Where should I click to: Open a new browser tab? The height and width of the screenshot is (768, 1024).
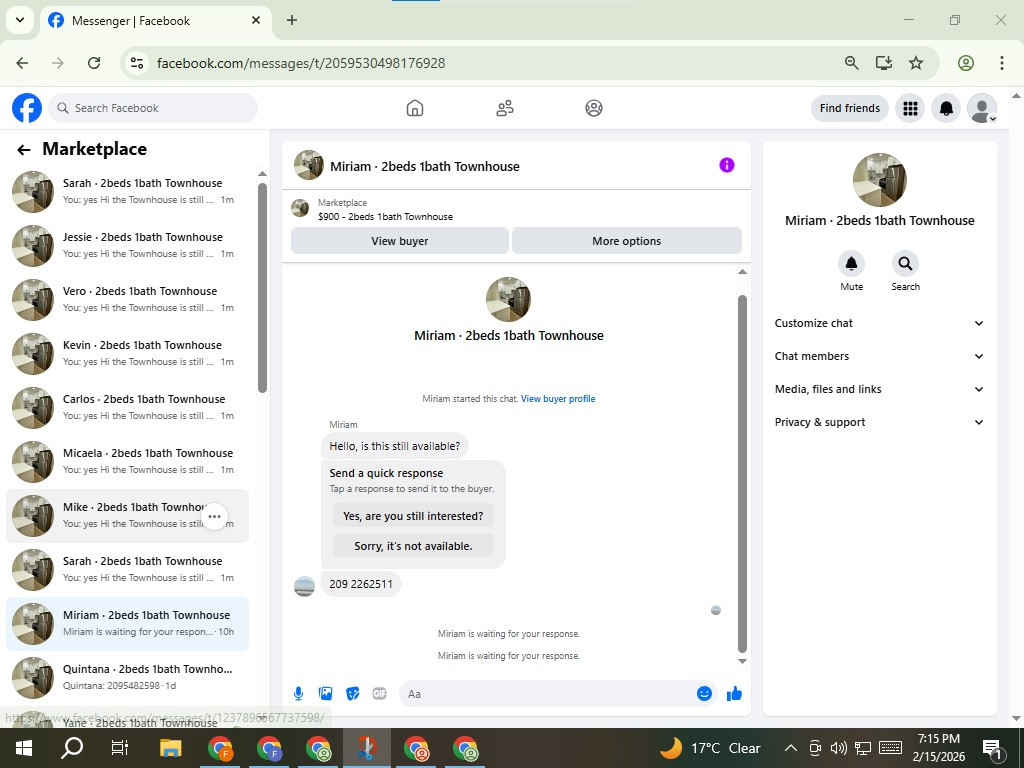point(292,20)
